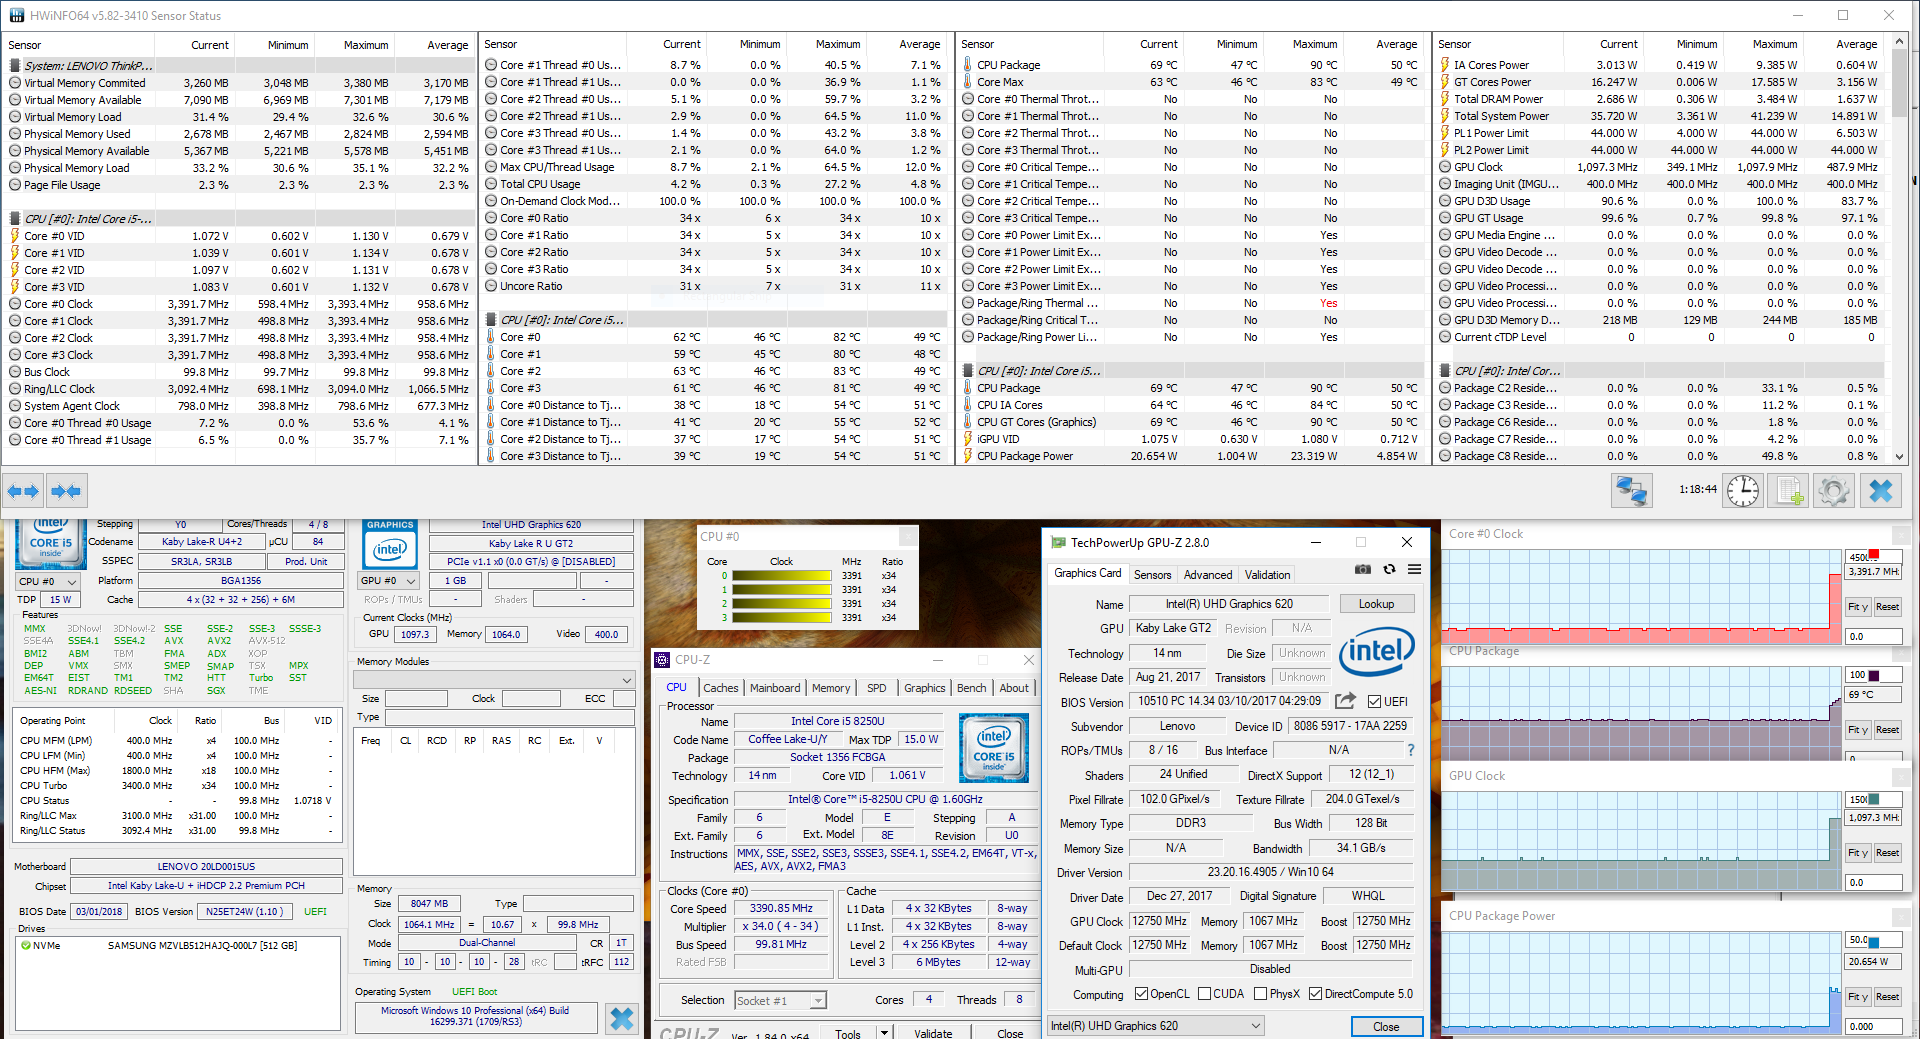
Task: Pick the blue swatch on CPU Package Power graph
Action: tap(1873, 942)
